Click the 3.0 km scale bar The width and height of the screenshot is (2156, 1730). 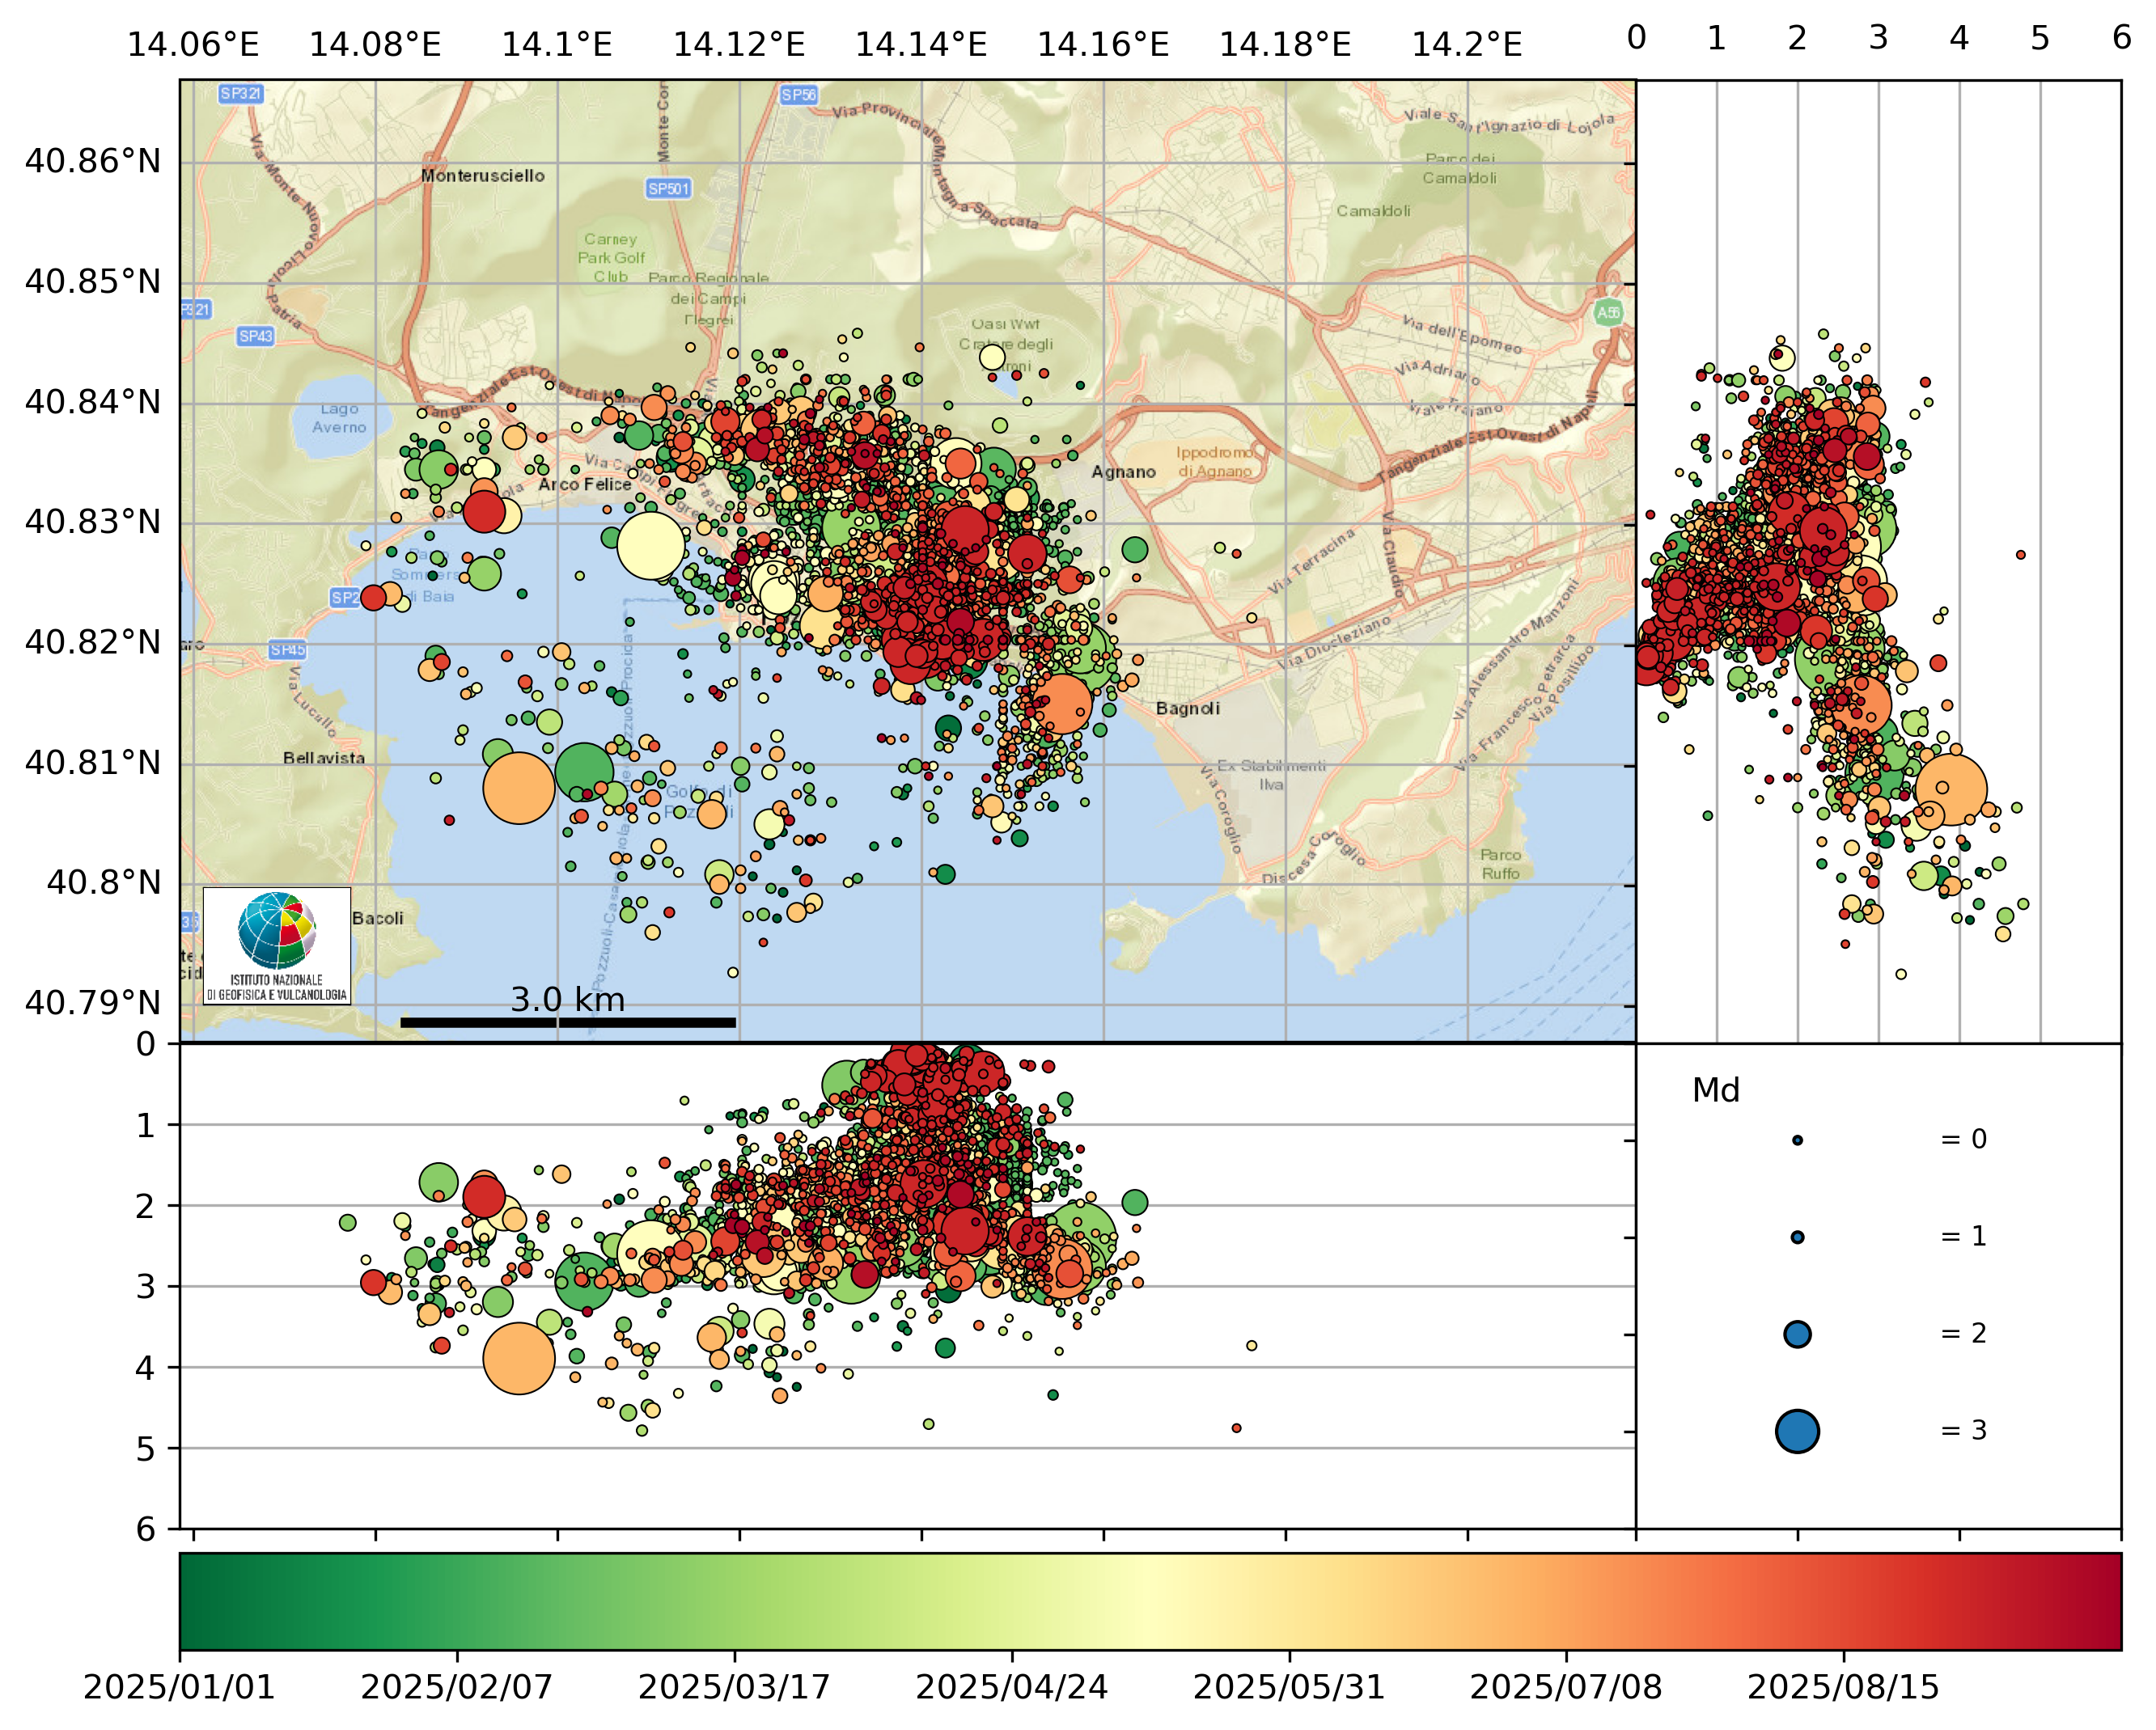pyautogui.click(x=568, y=1022)
